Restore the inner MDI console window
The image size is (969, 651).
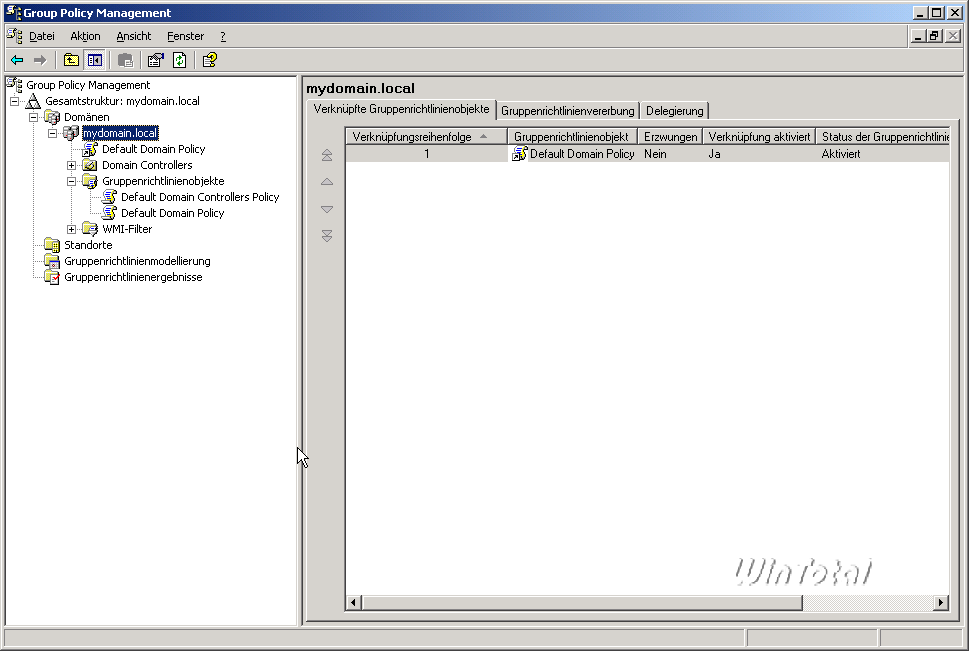click(x=934, y=36)
